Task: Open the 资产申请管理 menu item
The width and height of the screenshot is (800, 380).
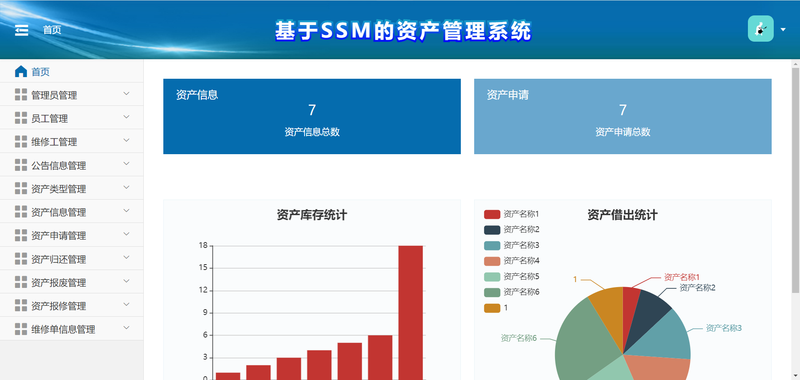Action: tap(71, 235)
